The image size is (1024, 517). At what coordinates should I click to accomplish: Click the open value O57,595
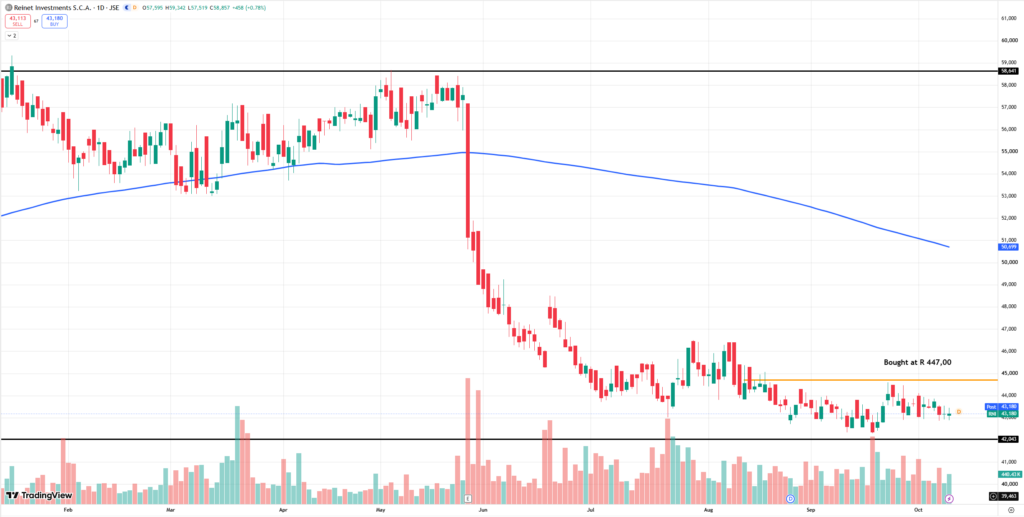tap(152, 8)
